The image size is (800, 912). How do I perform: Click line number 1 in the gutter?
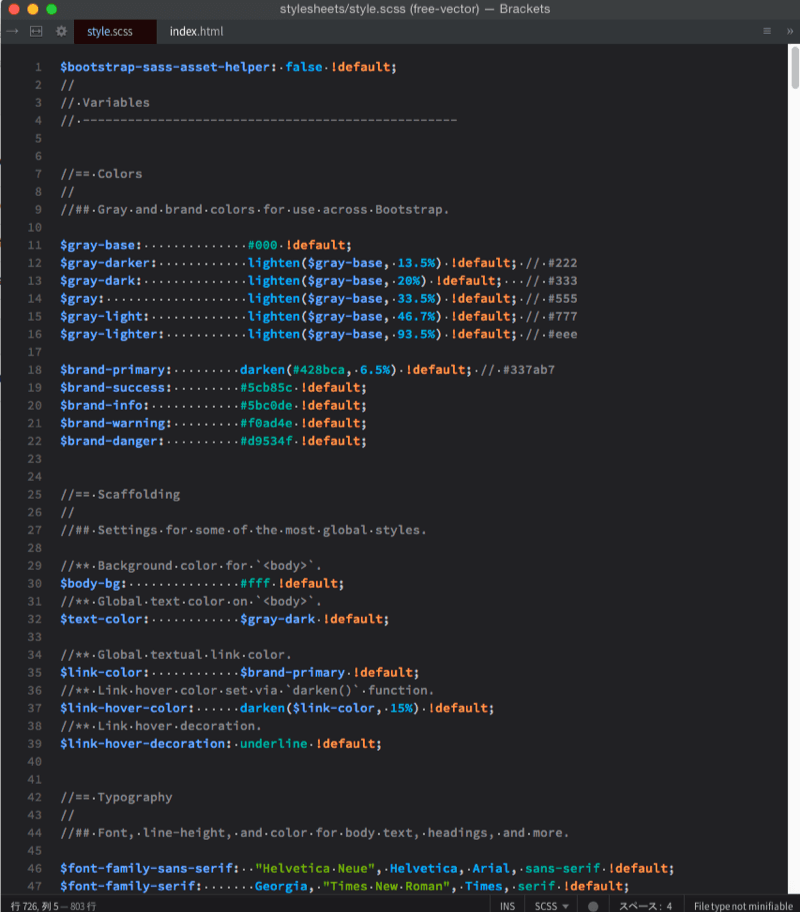click(38, 67)
